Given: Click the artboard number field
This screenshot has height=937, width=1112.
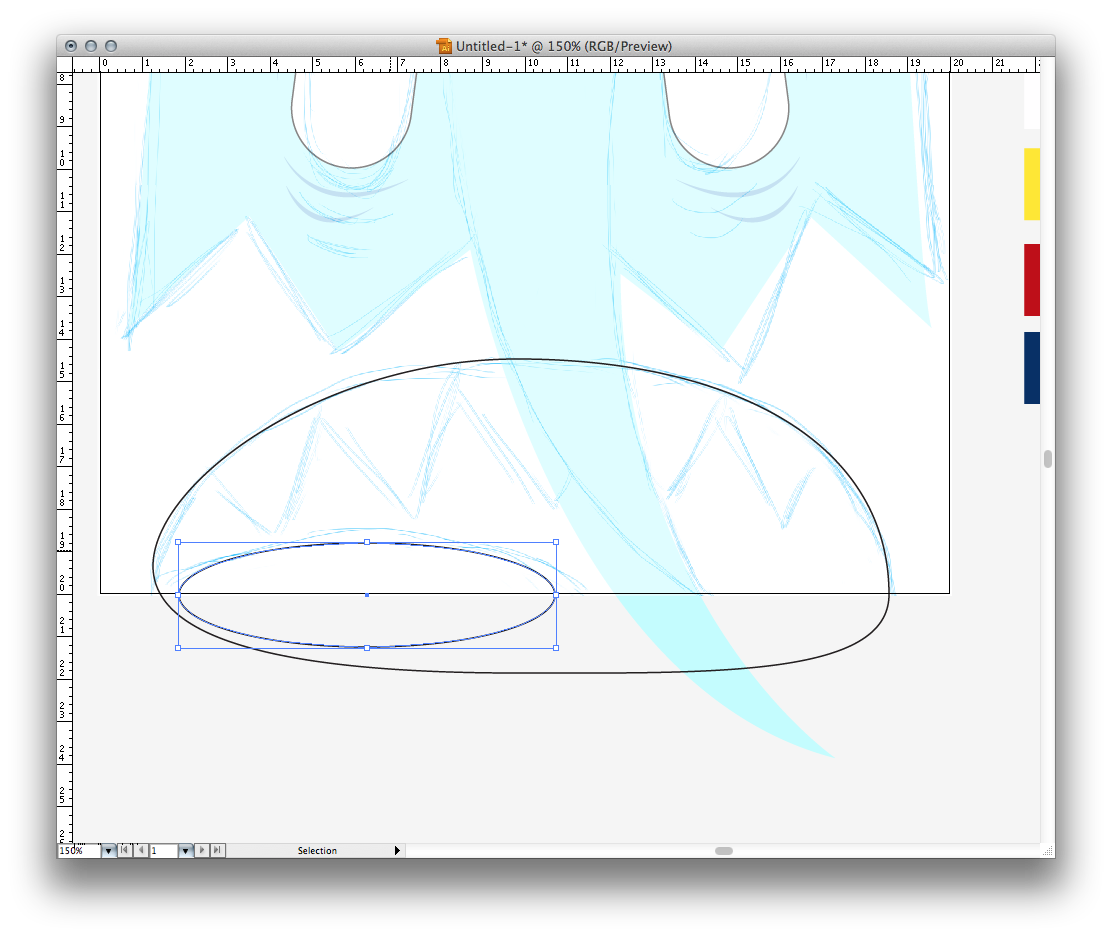Looking at the screenshot, I should (163, 850).
